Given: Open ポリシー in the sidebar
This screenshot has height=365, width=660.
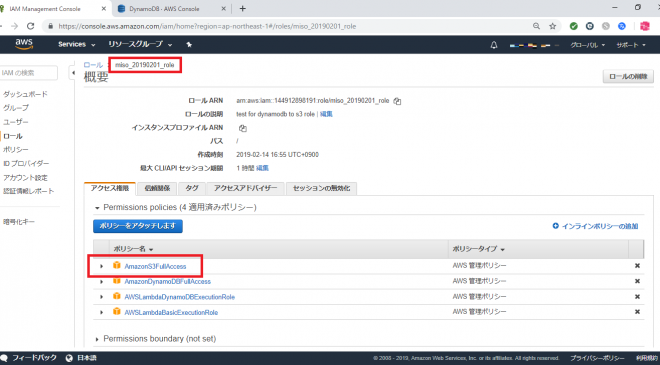Looking at the screenshot, I should (16, 149).
